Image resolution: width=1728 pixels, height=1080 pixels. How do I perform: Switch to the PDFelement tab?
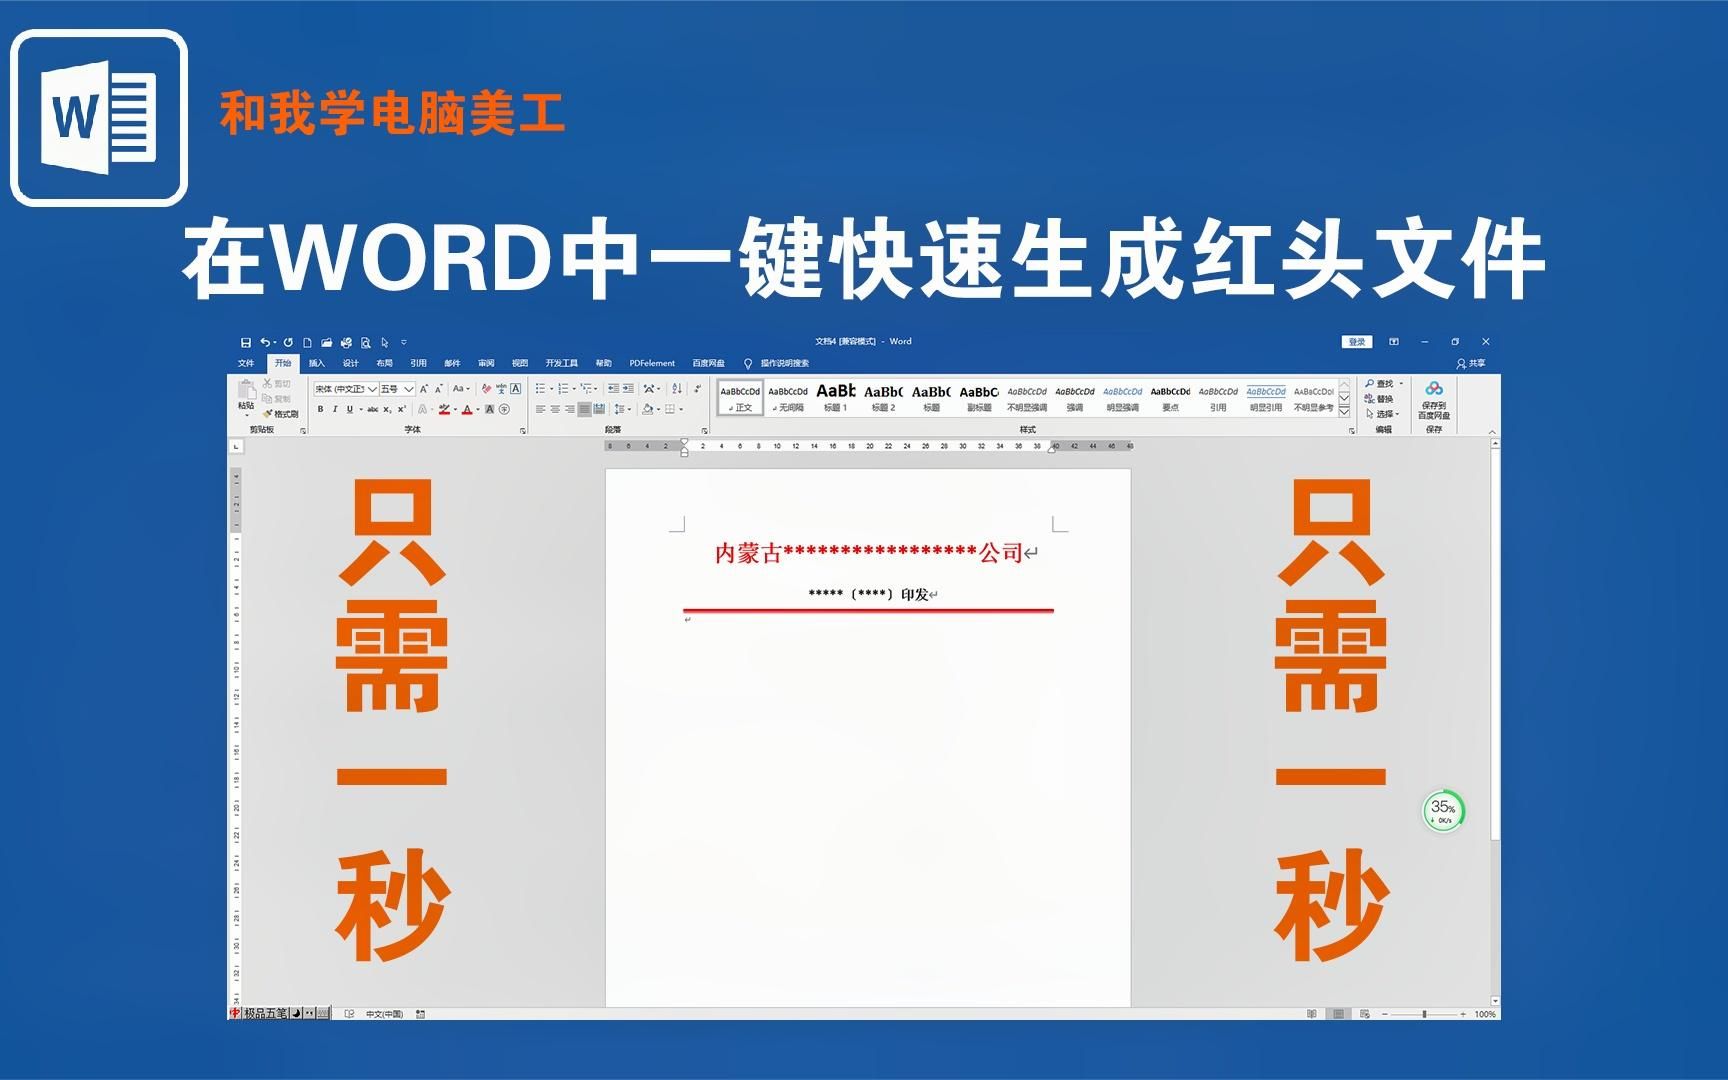652,363
